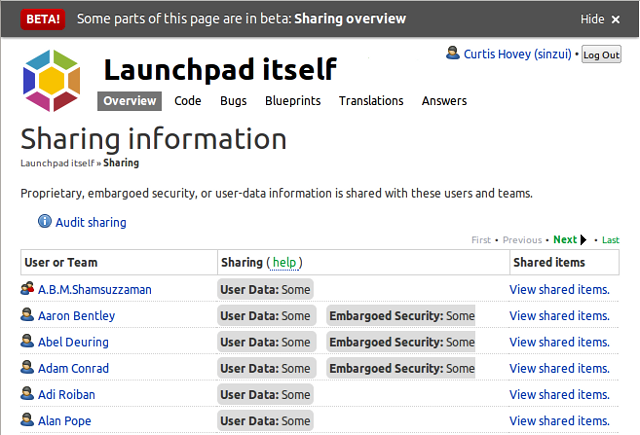The image size is (640, 435).
Task: Switch to the Code tab
Action: pyautogui.click(x=188, y=100)
